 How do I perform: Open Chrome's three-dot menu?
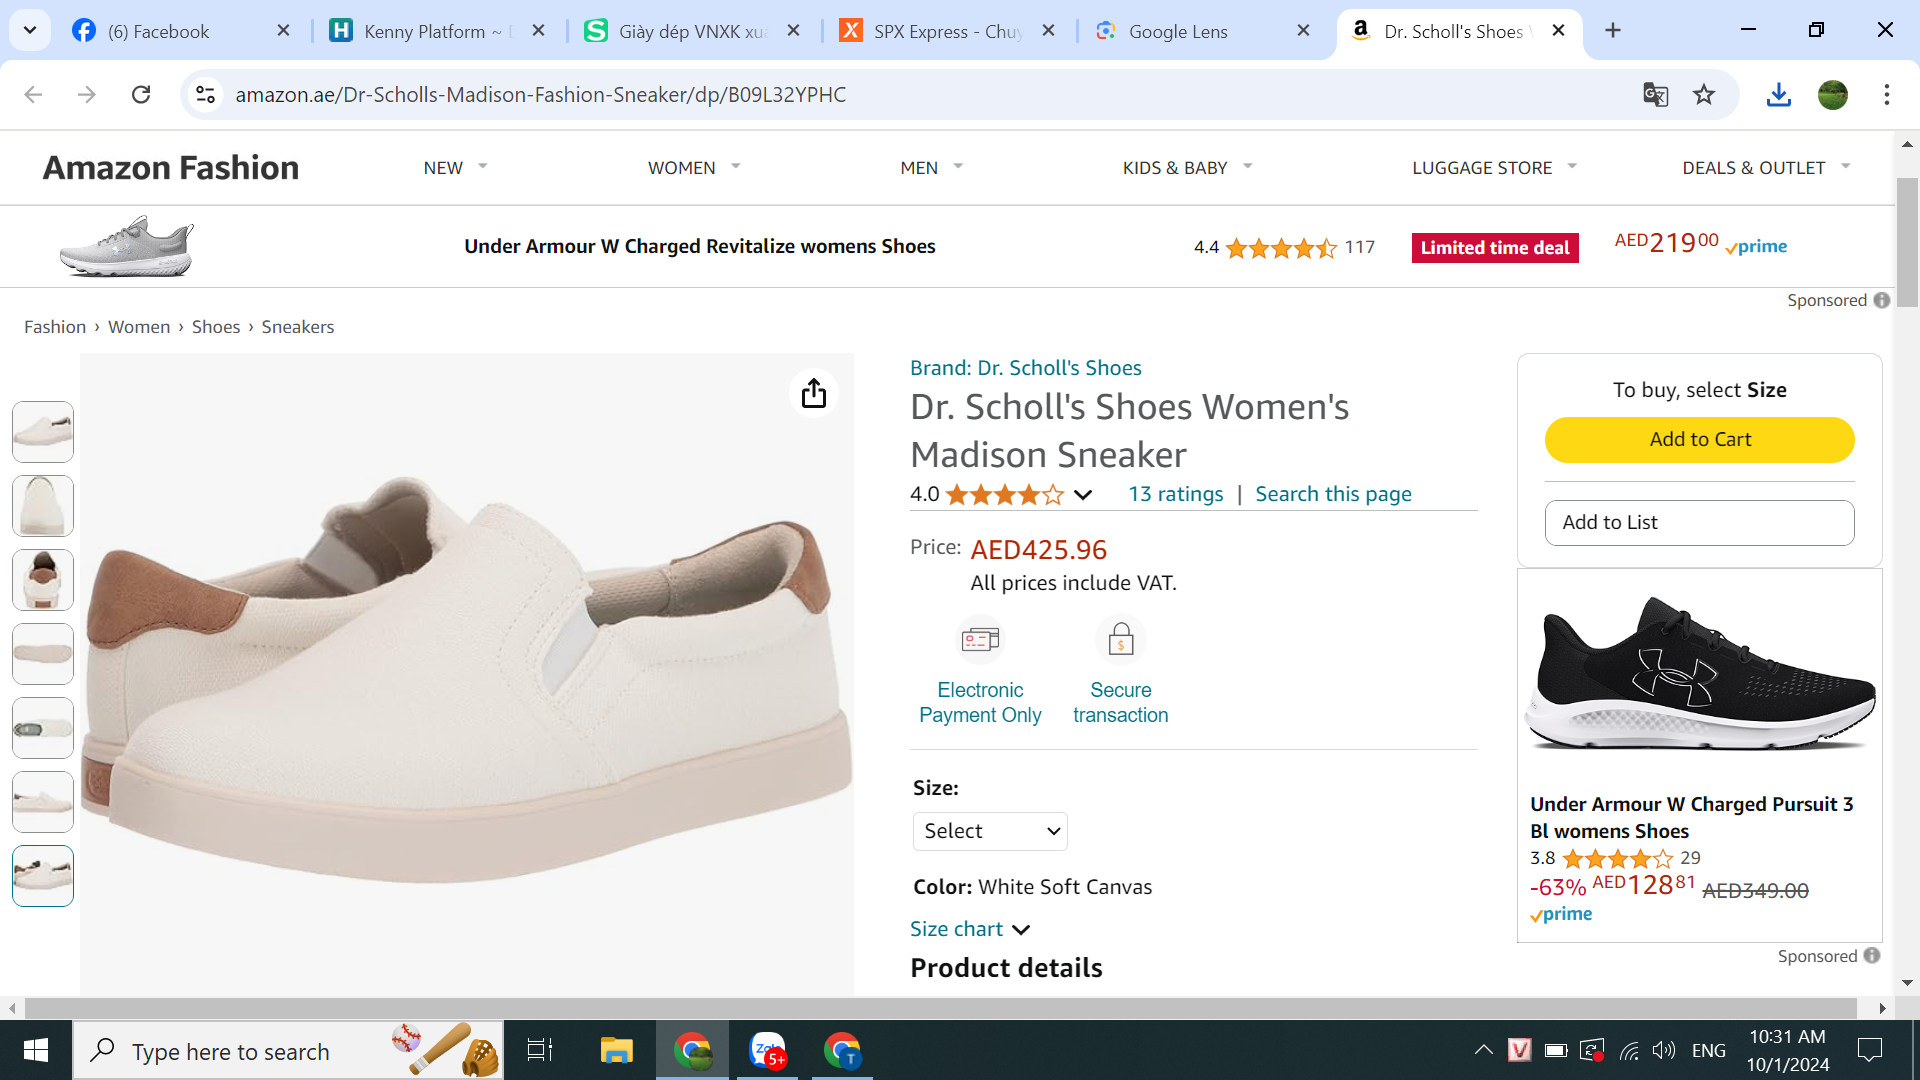pyautogui.click(x=1886, y=95)
